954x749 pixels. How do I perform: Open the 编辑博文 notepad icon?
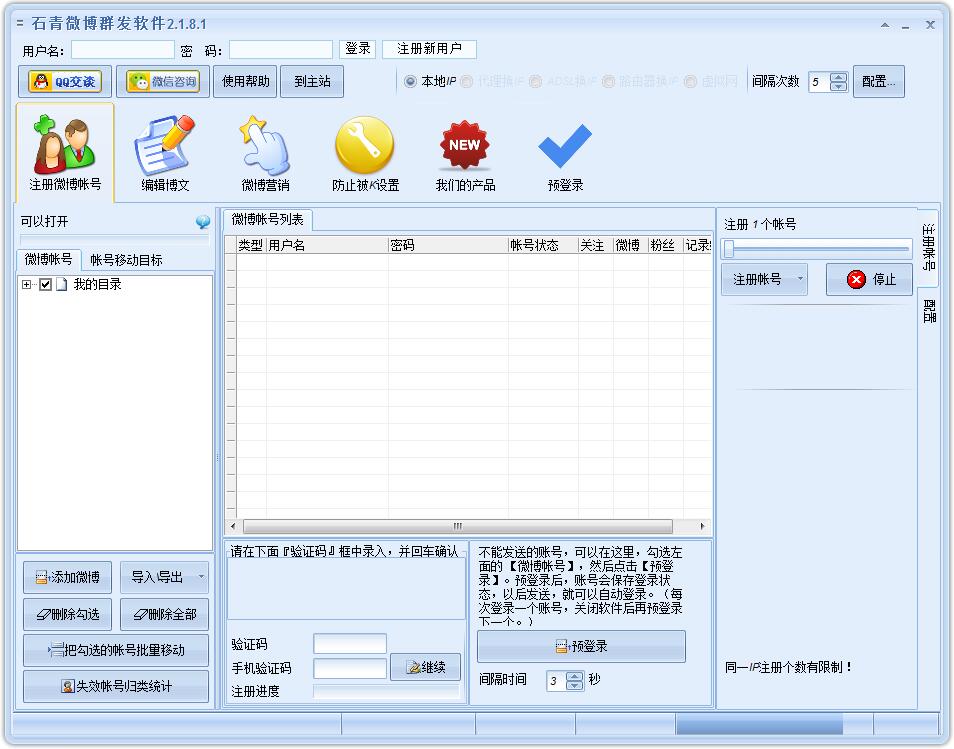point(164,153)
